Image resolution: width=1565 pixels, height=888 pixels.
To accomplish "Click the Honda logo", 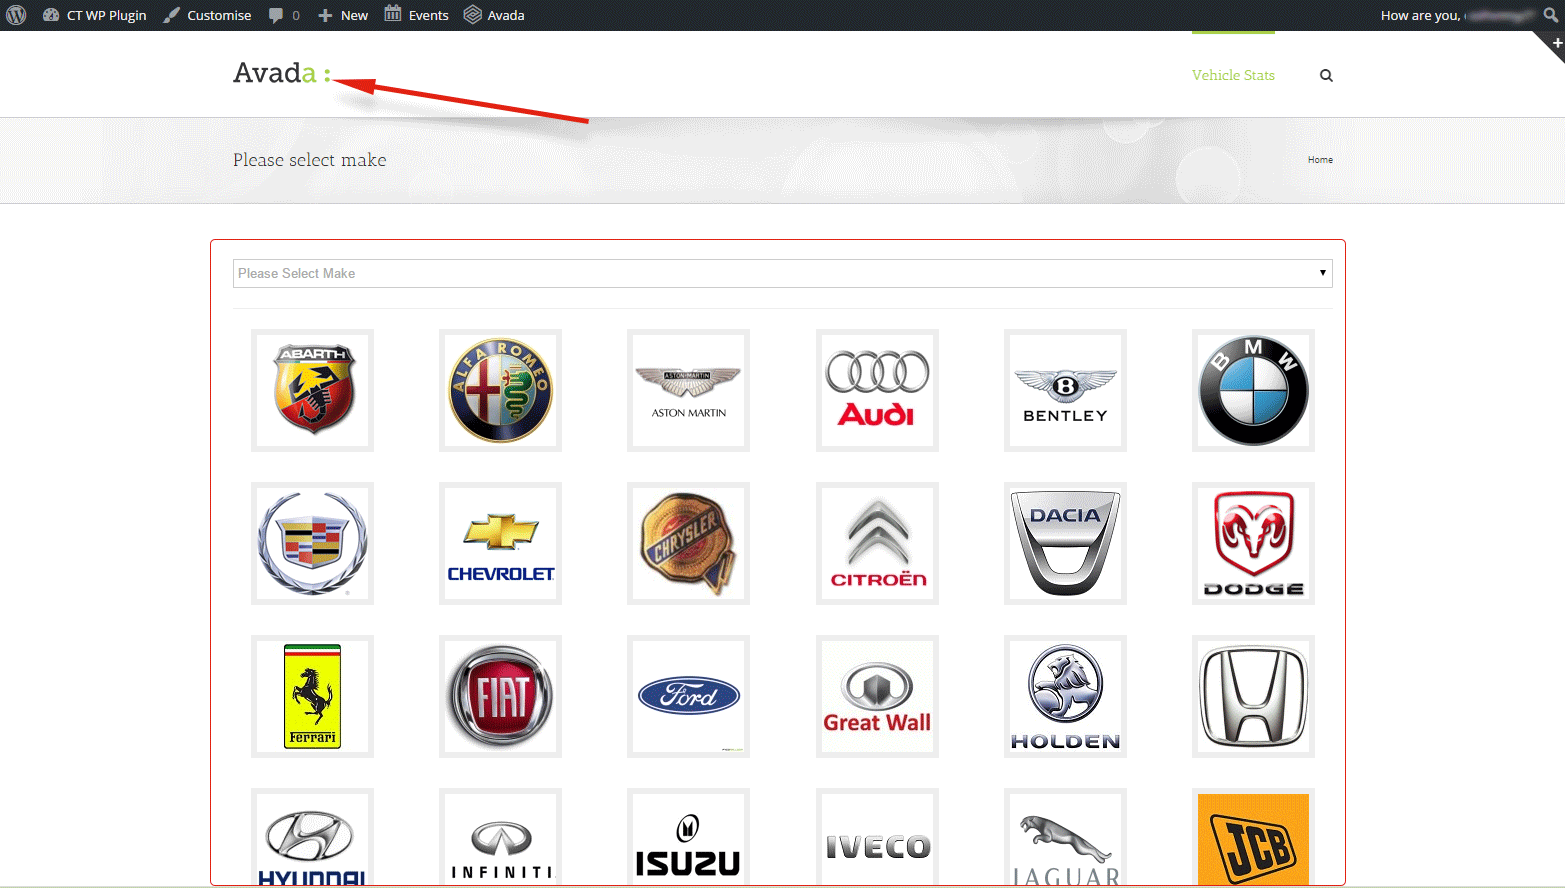I will tap(1253, 696).
